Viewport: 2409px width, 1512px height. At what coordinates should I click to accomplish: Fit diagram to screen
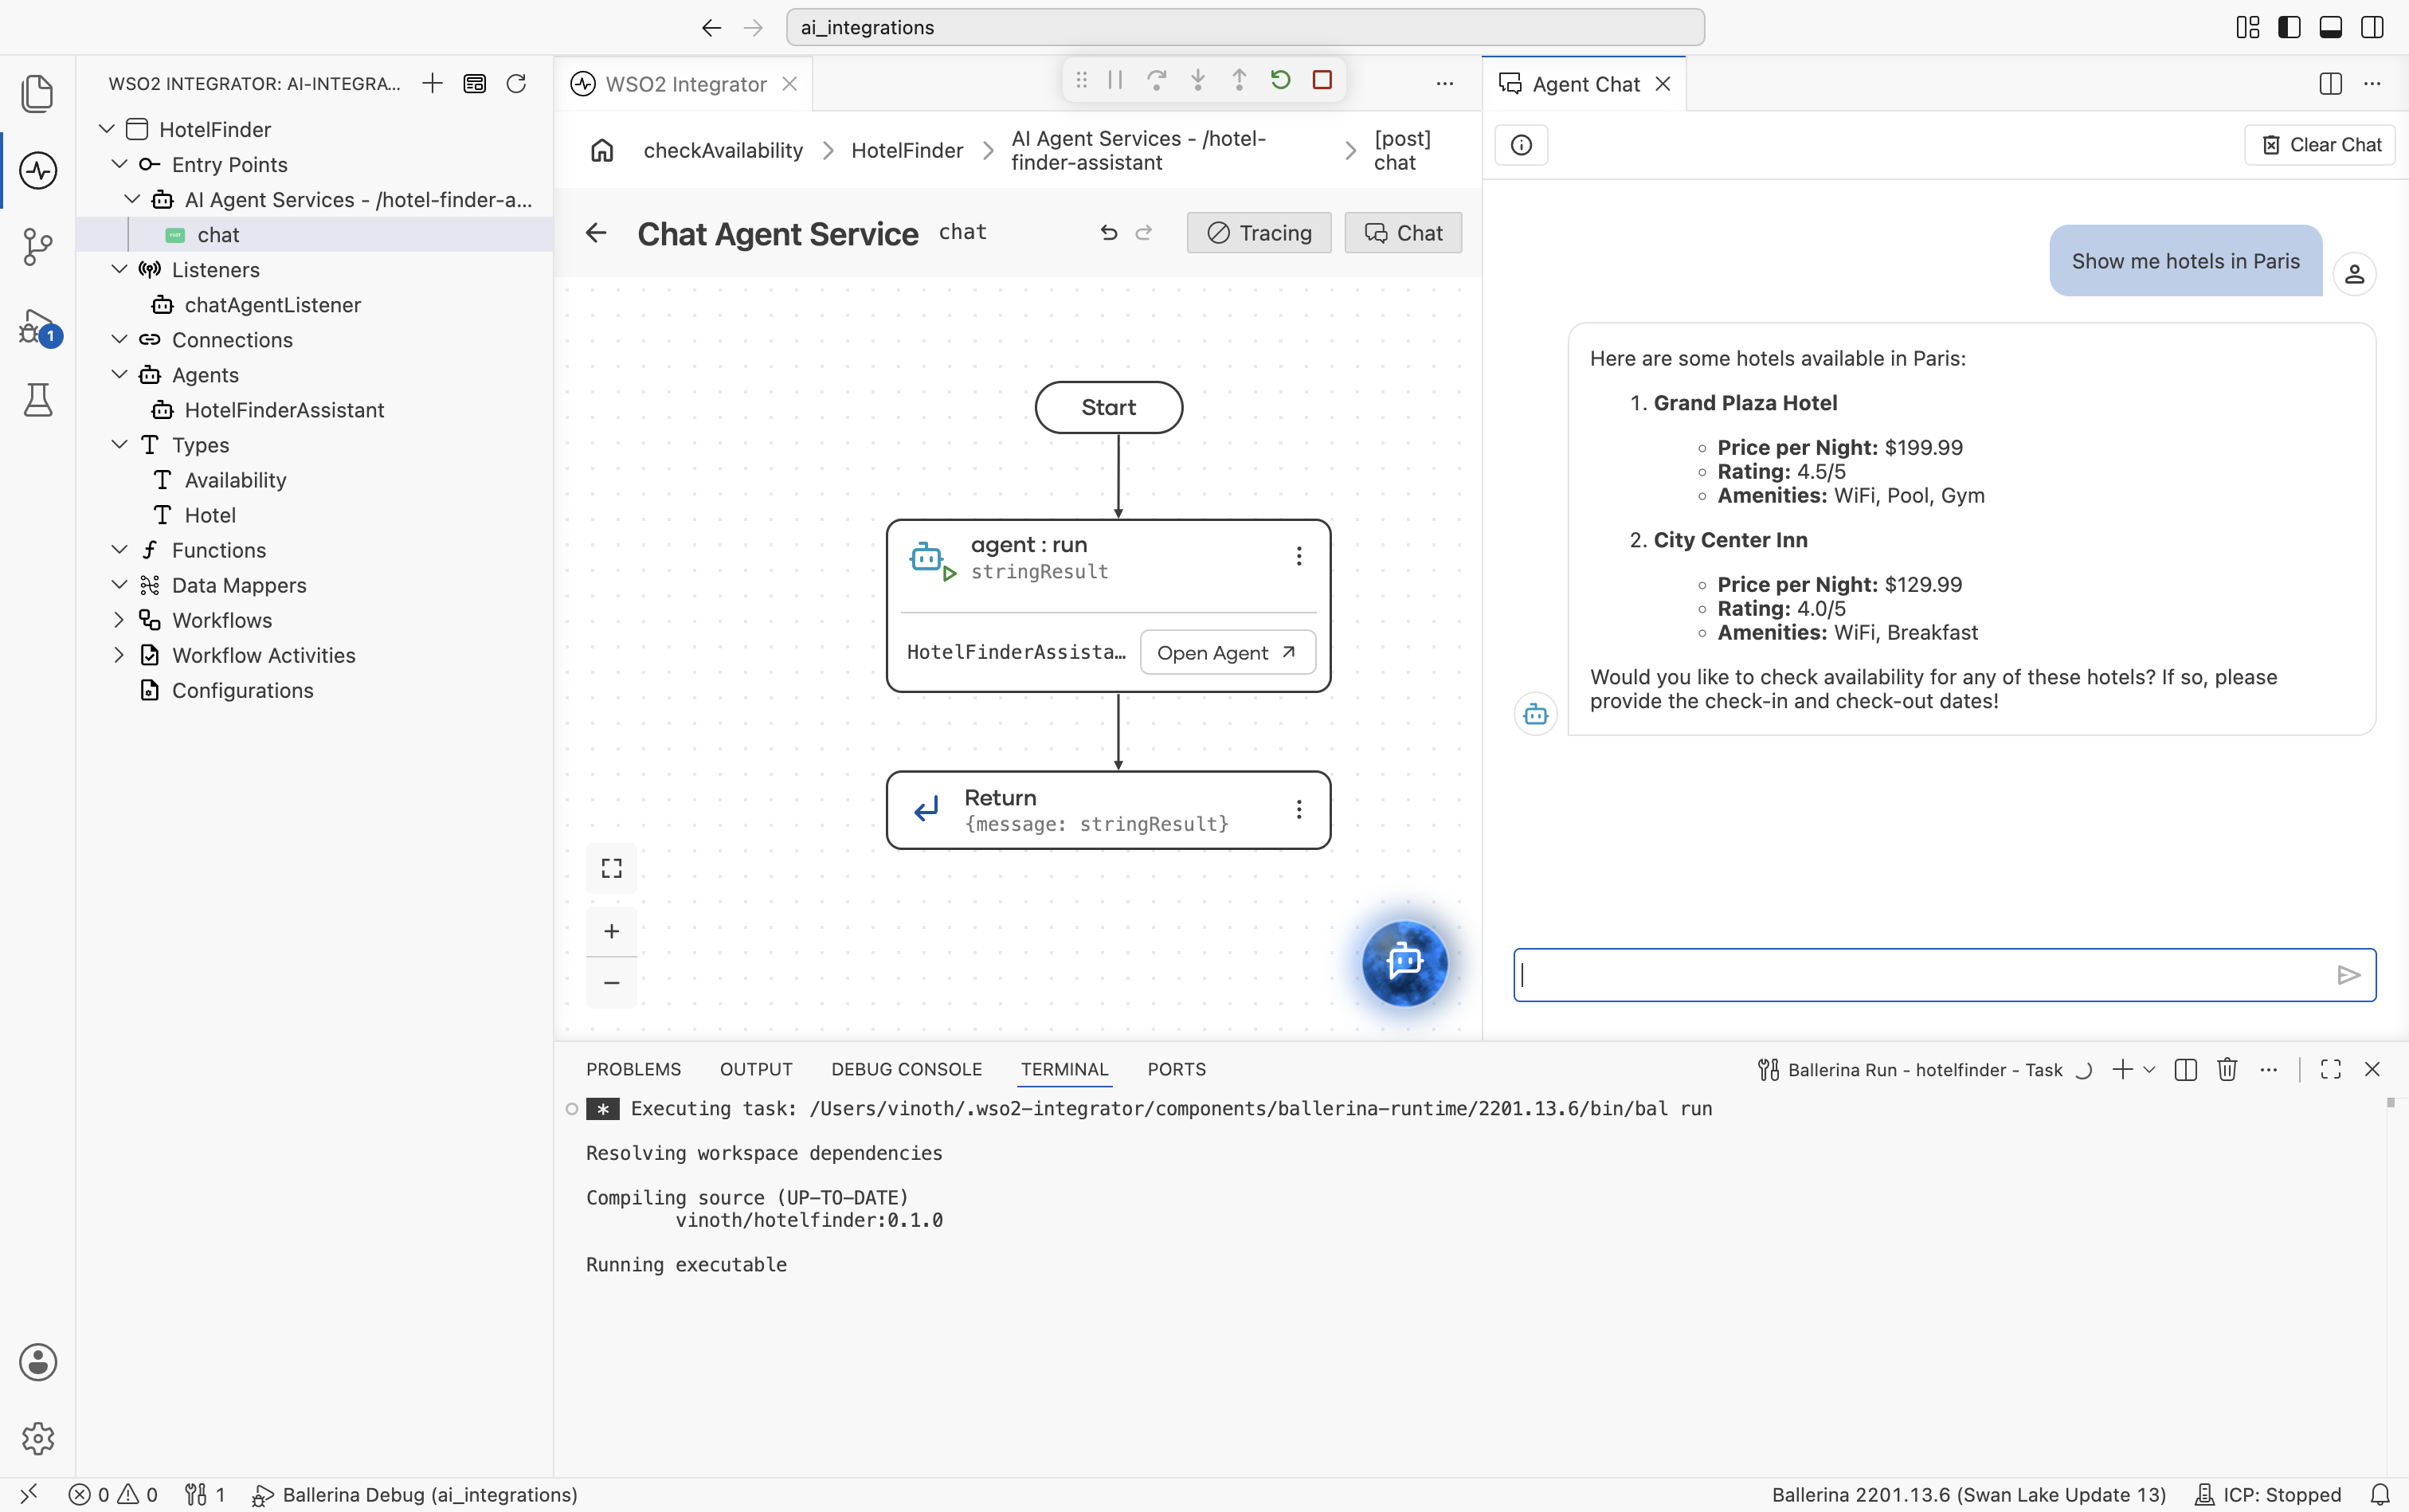pos(612,868)
